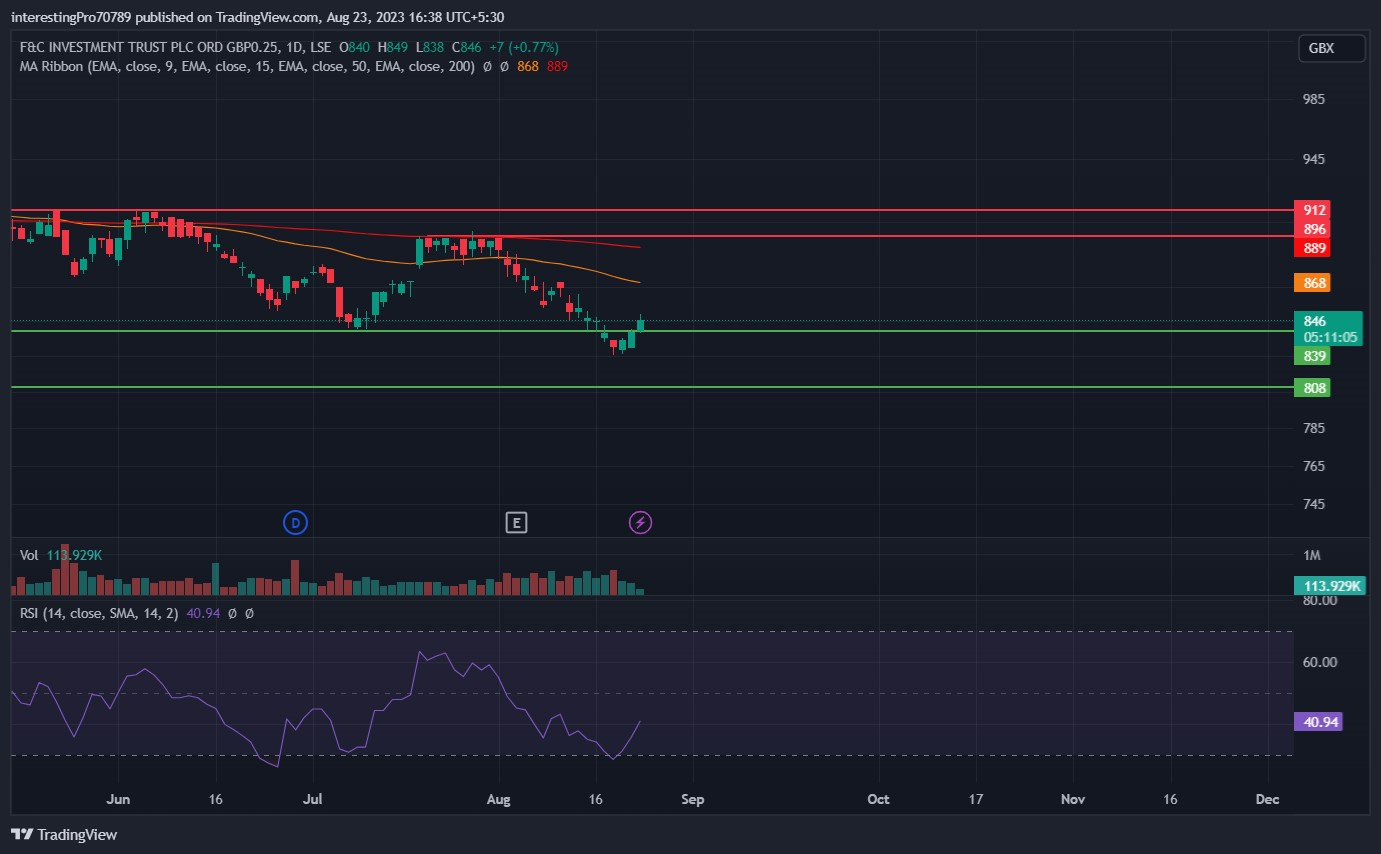Click the current price 846 label
Image resolution: width=1381 pixels, height=854 pixels.
pyautogui.click(x=1314, y=321)
